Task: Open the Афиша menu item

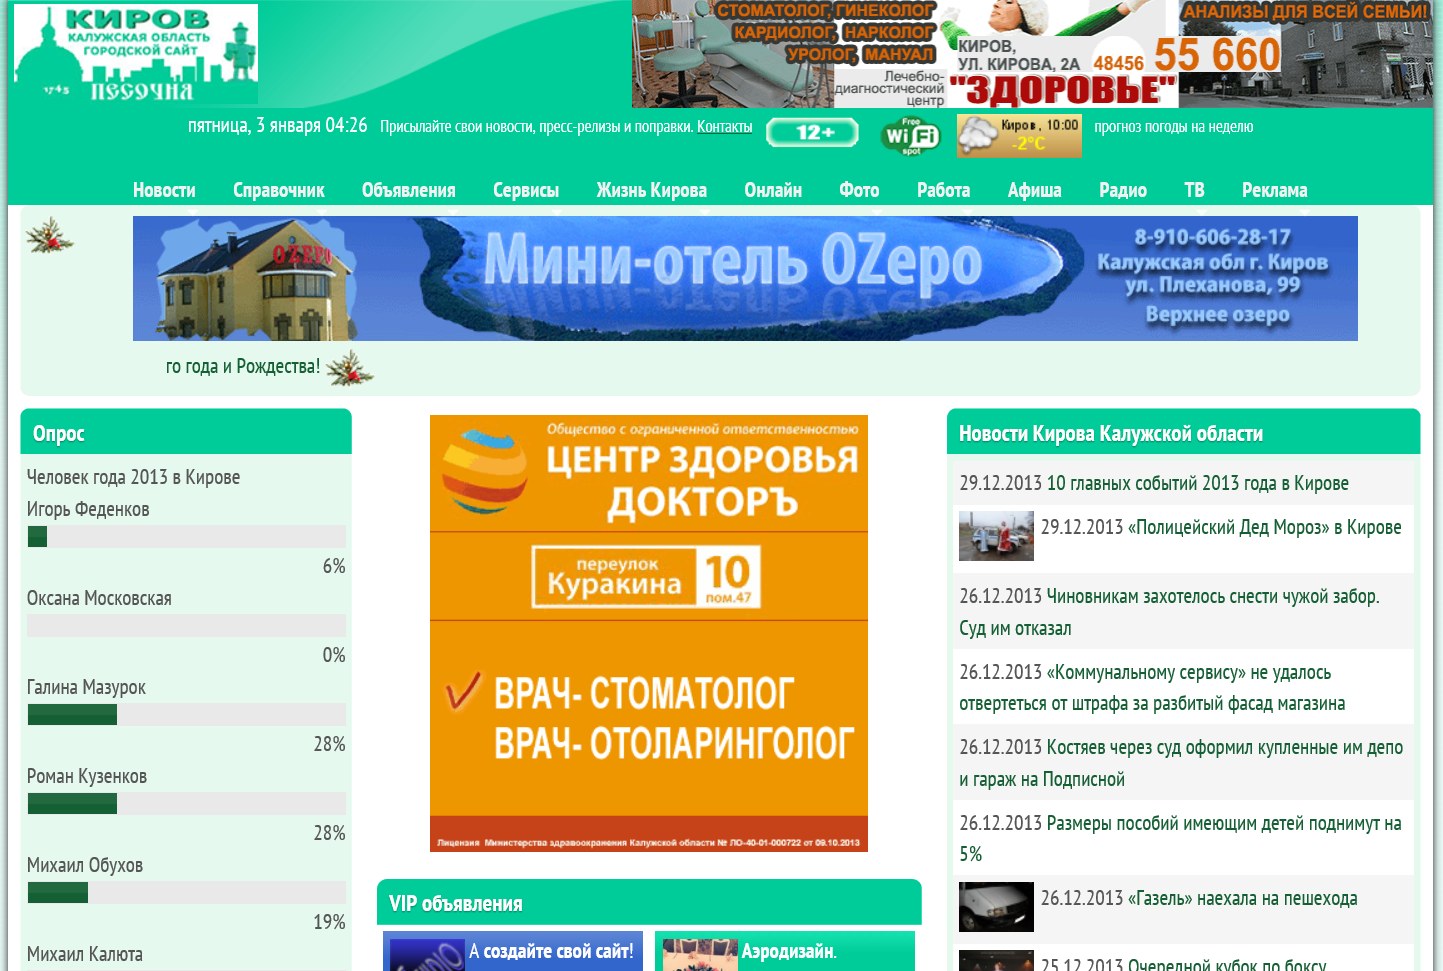Action: 1034,190
